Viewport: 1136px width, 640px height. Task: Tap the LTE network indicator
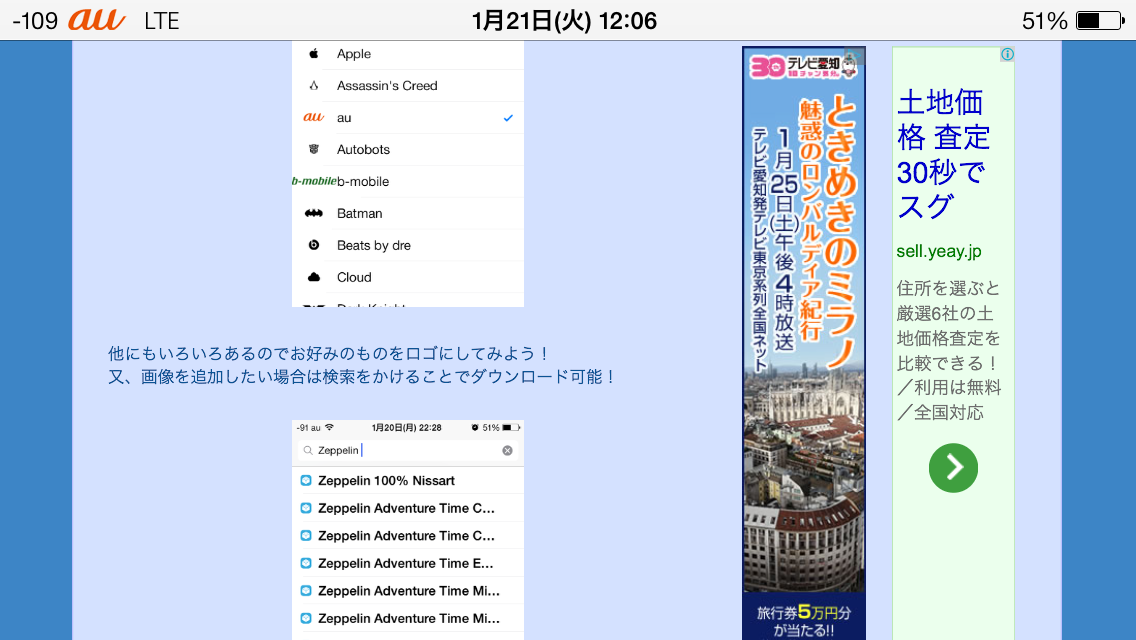(x=162, y=21)
